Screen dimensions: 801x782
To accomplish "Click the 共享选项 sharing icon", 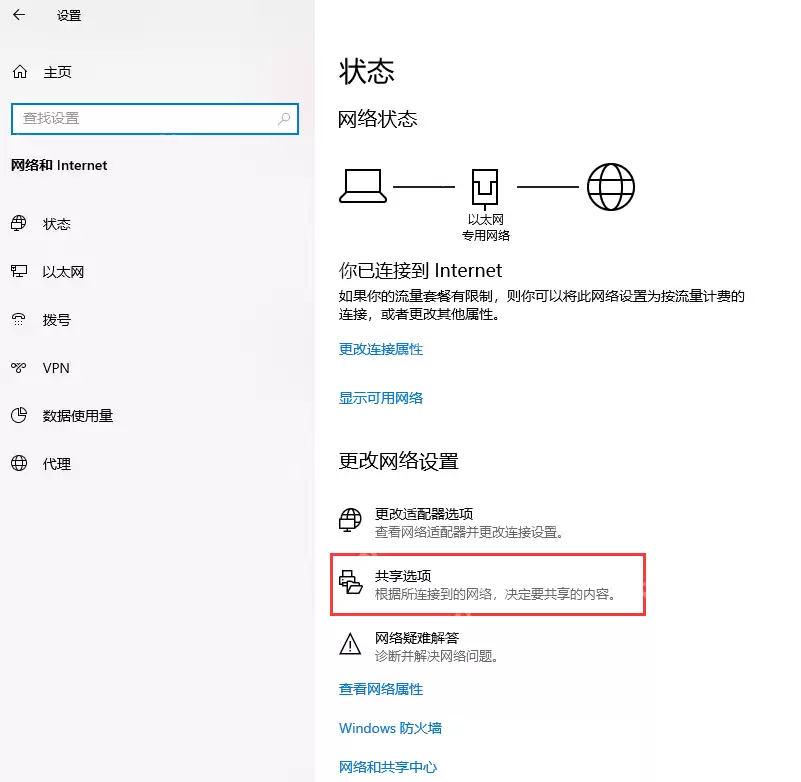I will 350,578.
